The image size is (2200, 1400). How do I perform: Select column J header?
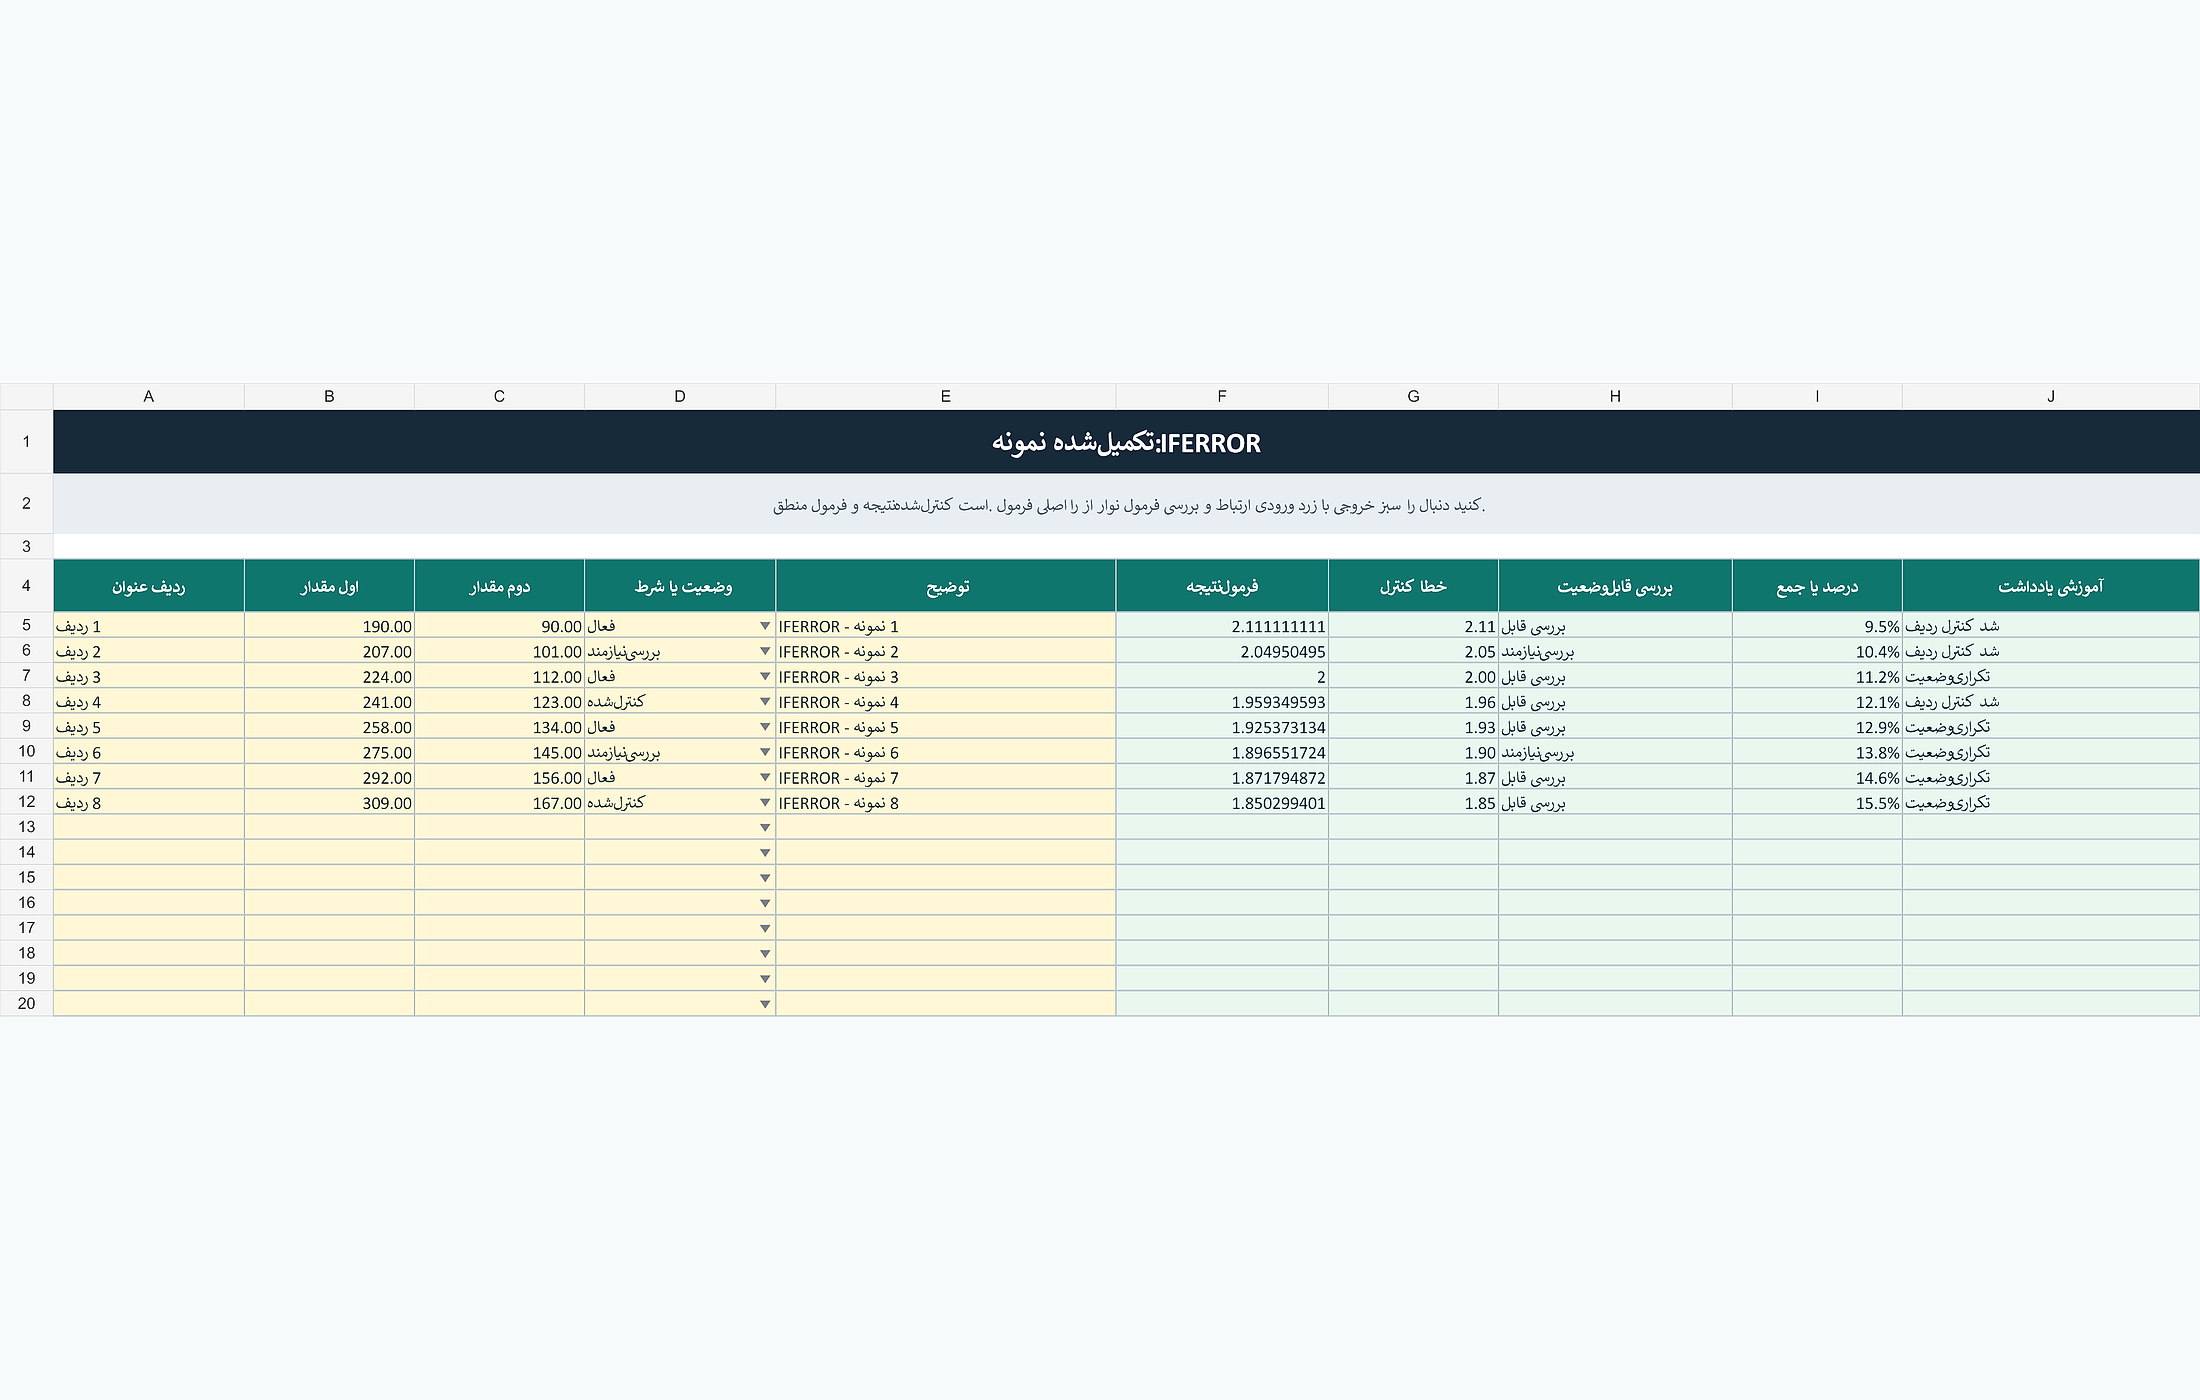coord(2051,396)
